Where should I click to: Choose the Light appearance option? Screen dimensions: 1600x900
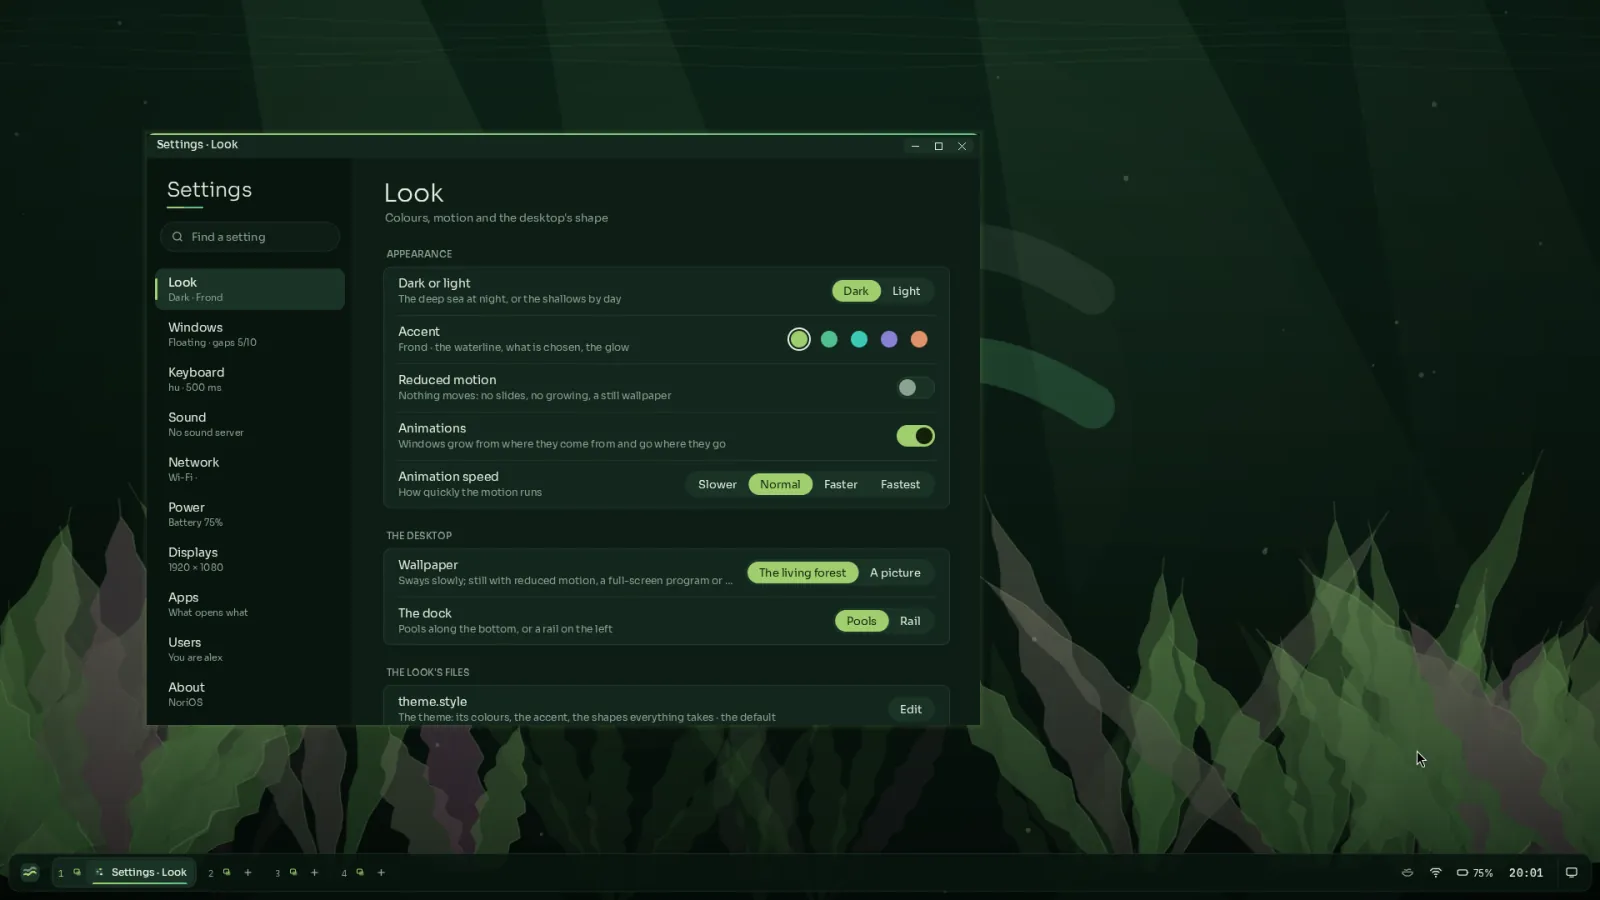pos(906,291)
